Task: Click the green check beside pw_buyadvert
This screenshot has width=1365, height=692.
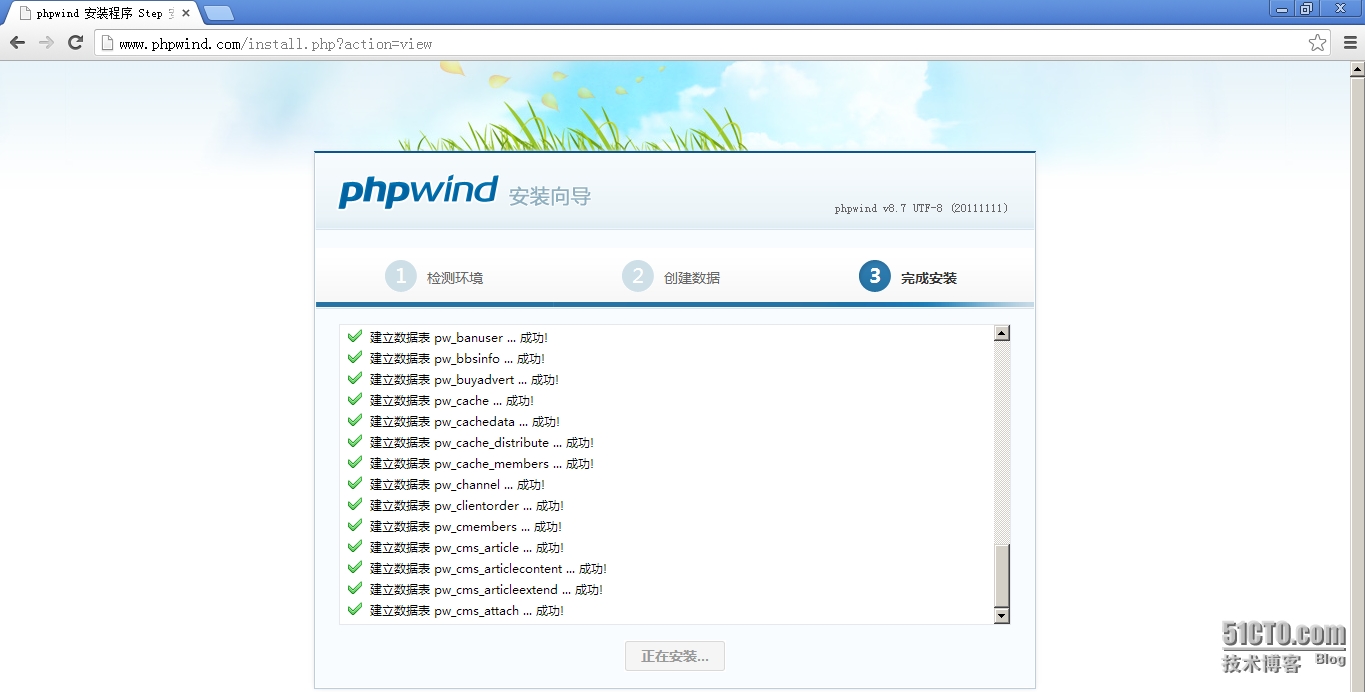Action: click(x=355, y=378)
